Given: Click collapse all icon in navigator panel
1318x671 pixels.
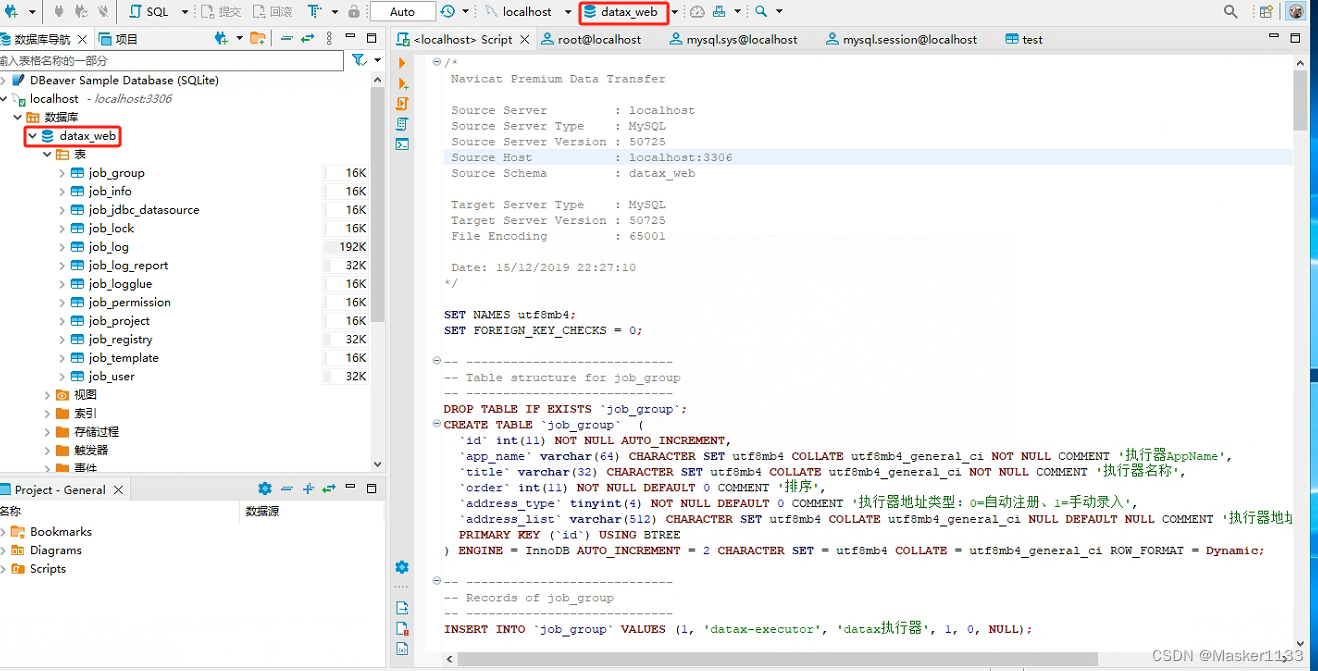Looking at the screenshot, I should coord(287,38).
